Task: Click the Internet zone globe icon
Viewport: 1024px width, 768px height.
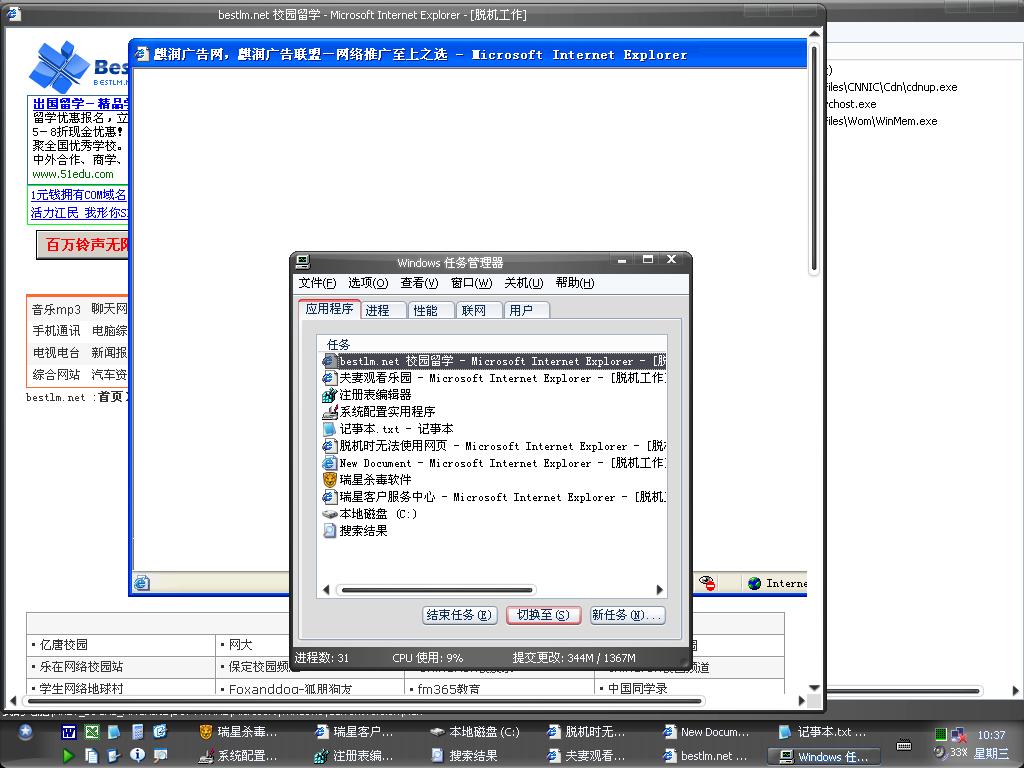Action: 755,583
